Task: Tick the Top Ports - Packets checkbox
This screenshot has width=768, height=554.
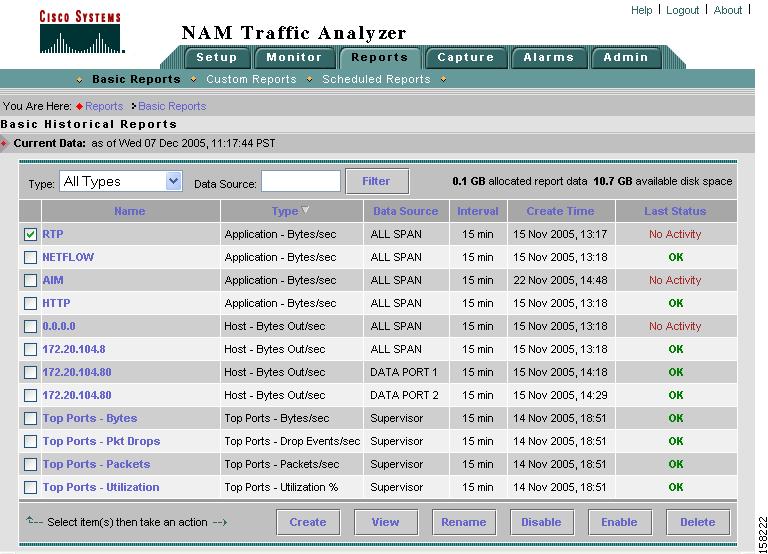Action: (30, 464)
